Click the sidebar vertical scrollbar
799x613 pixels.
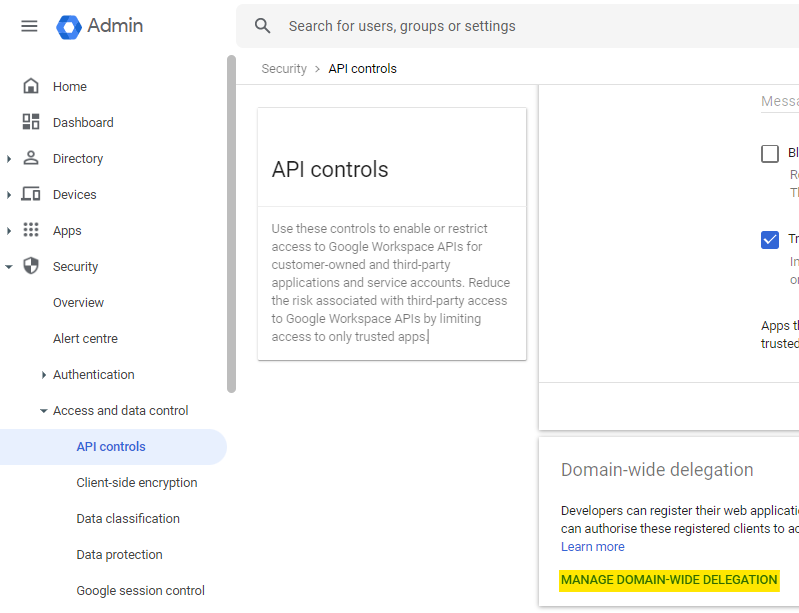click(x=231, y=225)
